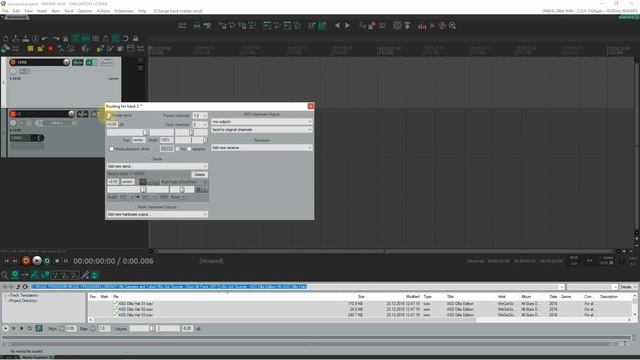Select the ms radio button

[178, 149]
